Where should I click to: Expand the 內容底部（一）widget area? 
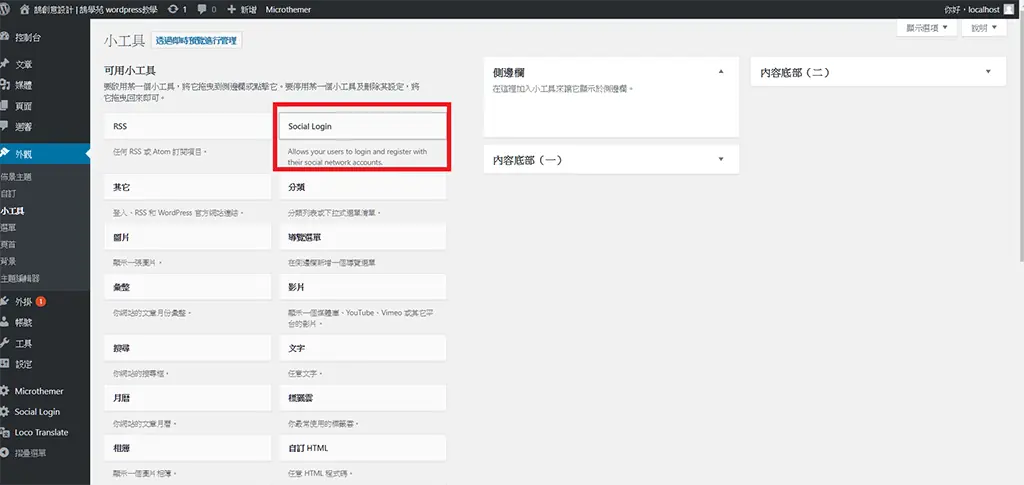click(721, 159)
